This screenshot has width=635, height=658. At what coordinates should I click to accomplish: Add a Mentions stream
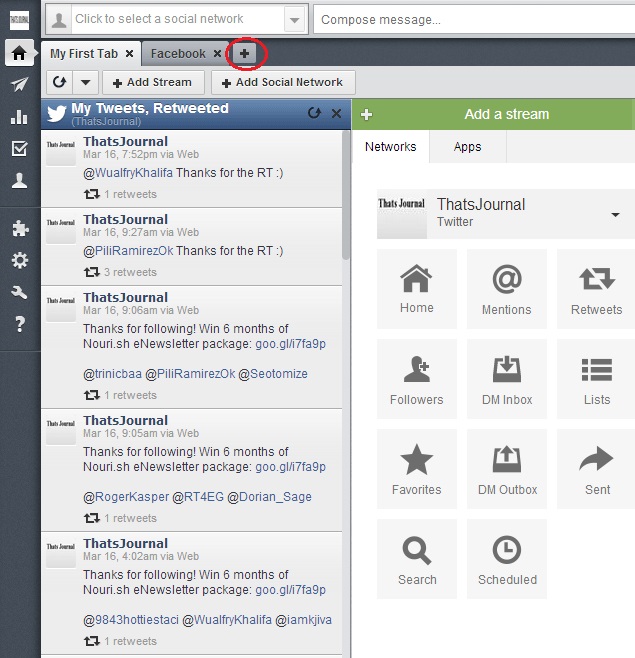(507, 289)
